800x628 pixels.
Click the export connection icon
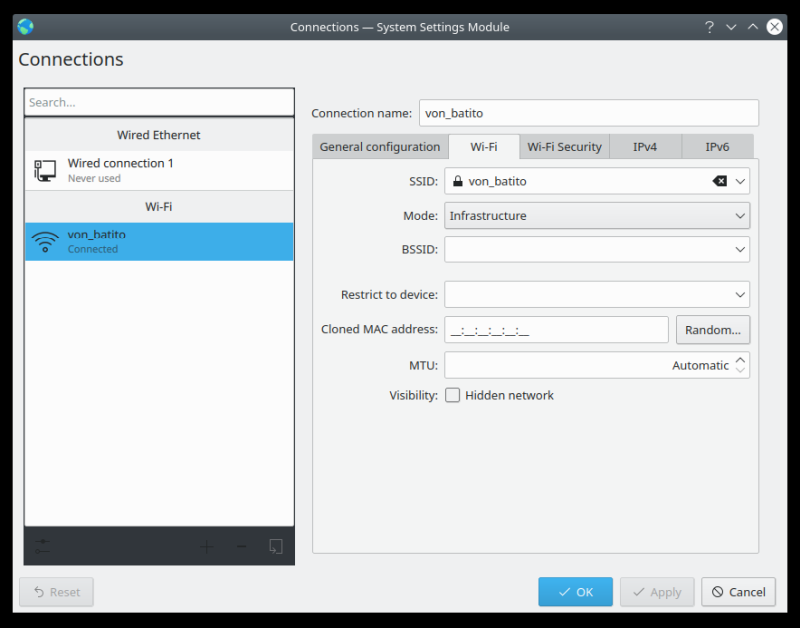276,546
